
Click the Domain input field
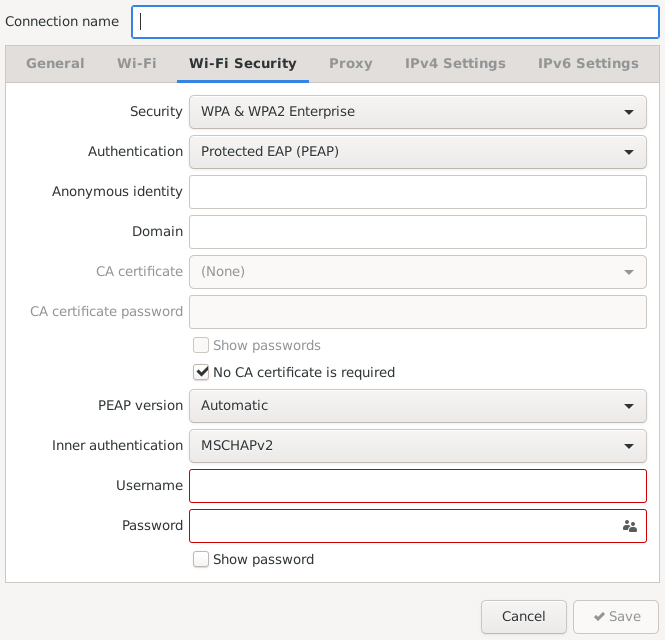pos(418,232)
